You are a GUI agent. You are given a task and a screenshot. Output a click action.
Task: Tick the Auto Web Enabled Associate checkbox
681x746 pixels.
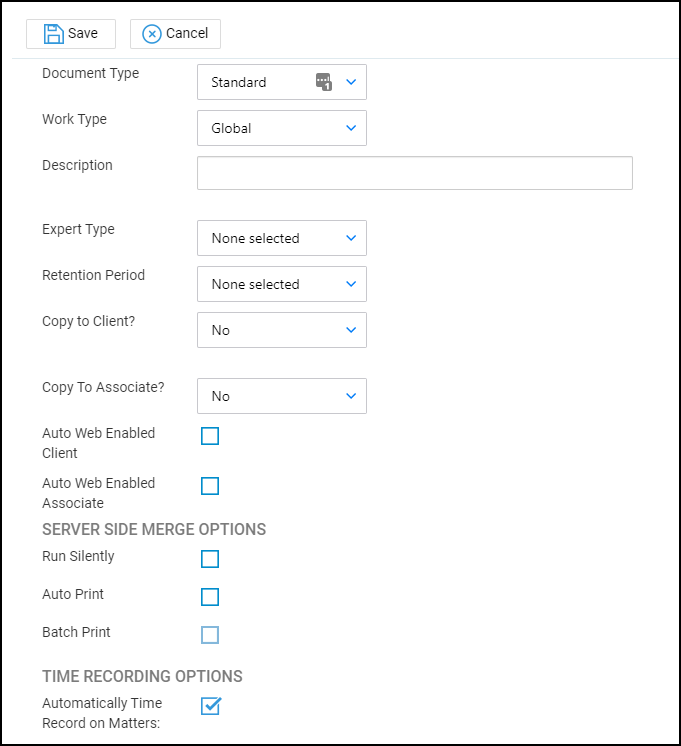tap(210, 486)
